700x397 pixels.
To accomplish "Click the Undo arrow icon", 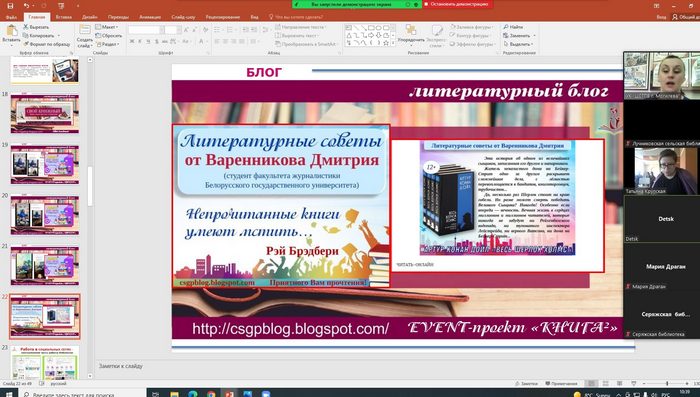I will (x=26, y=6).
